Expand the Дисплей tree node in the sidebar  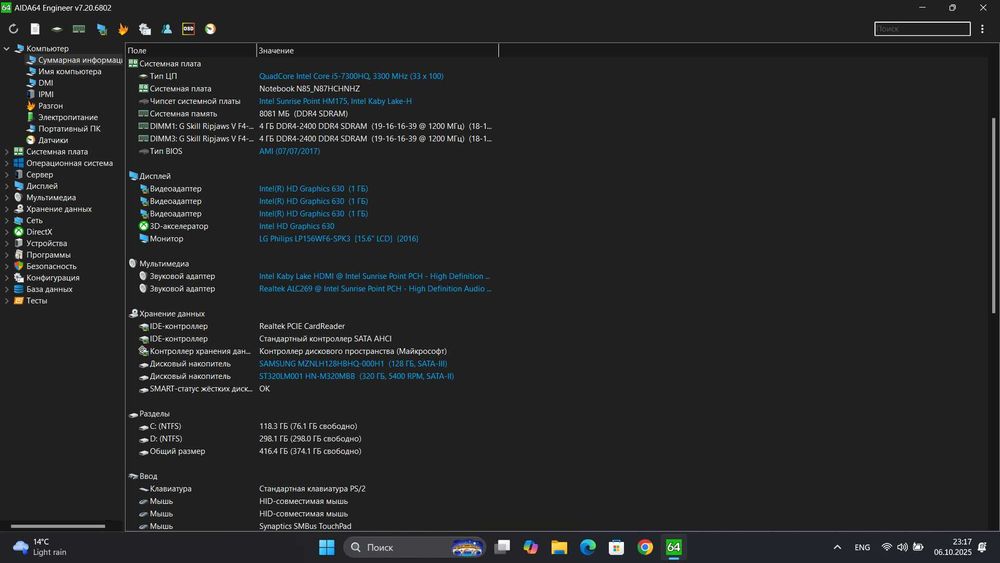pyautogui.click(x=6, y=186)
